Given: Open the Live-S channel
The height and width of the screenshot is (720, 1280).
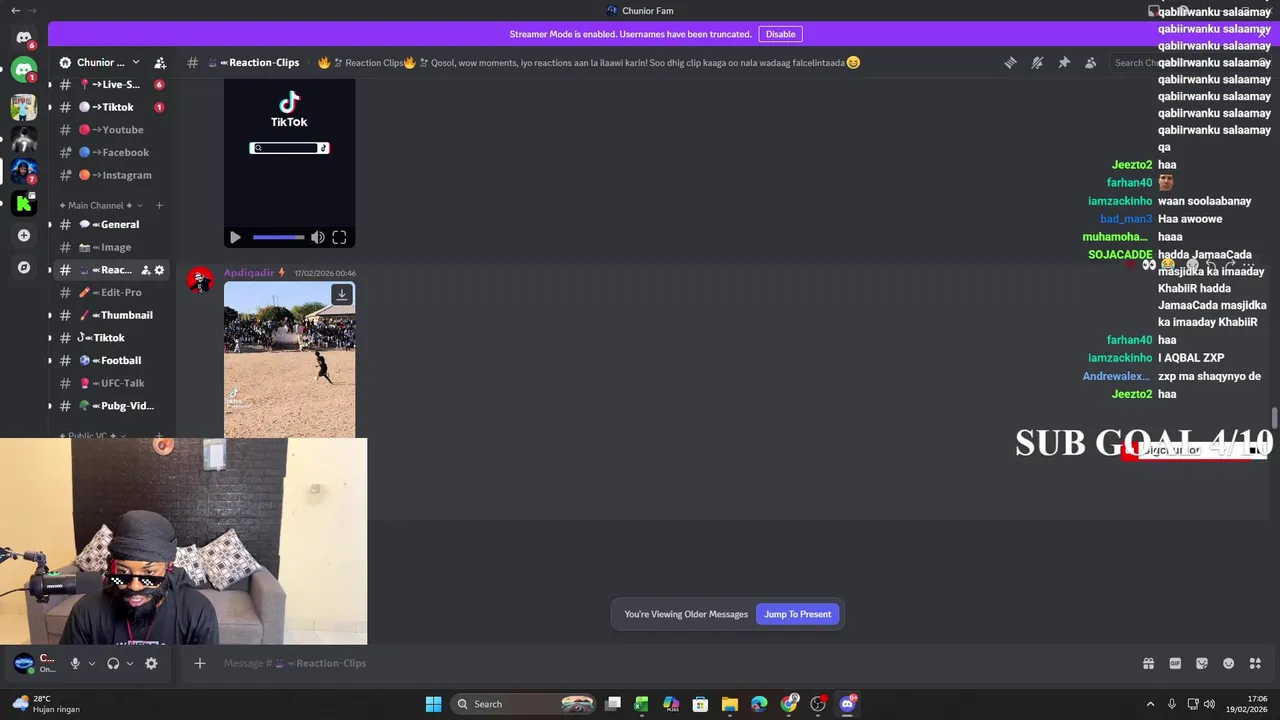Looking at the screenshot, I should pos(112,84).
